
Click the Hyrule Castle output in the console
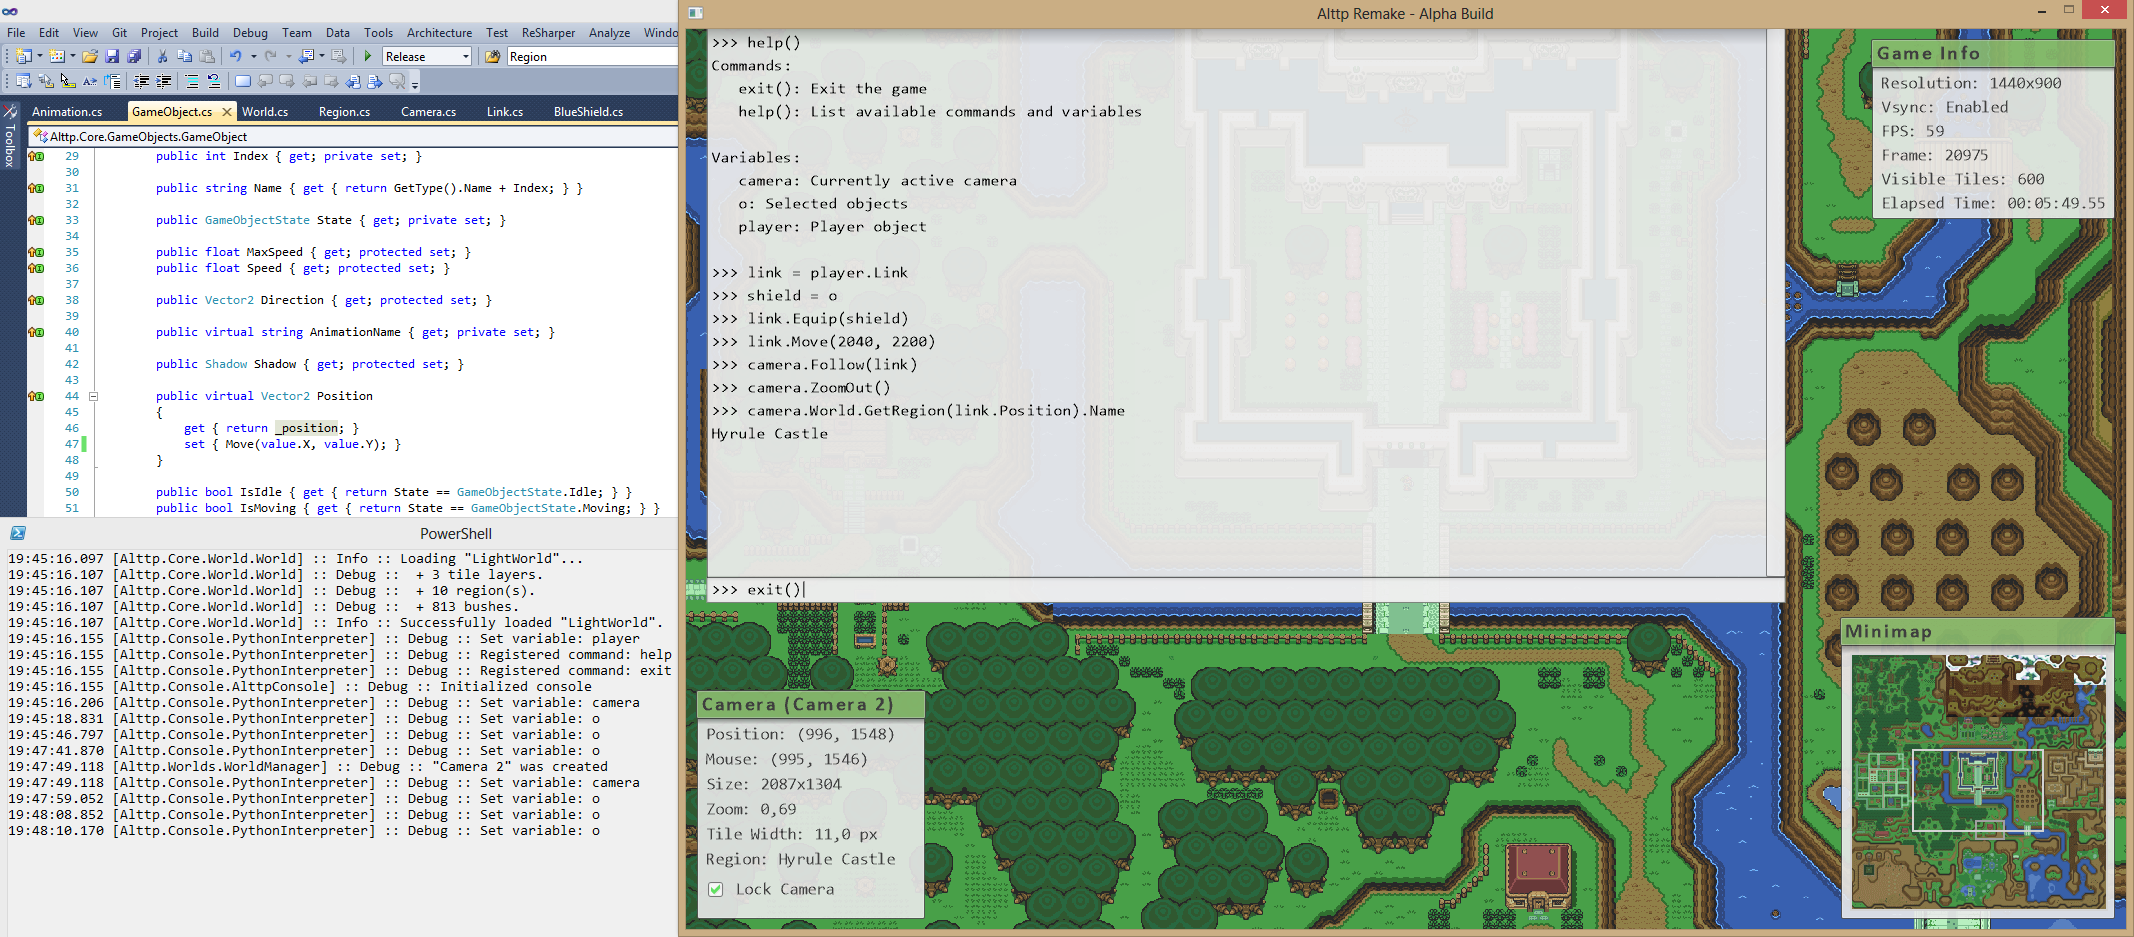tap(769, 434)
